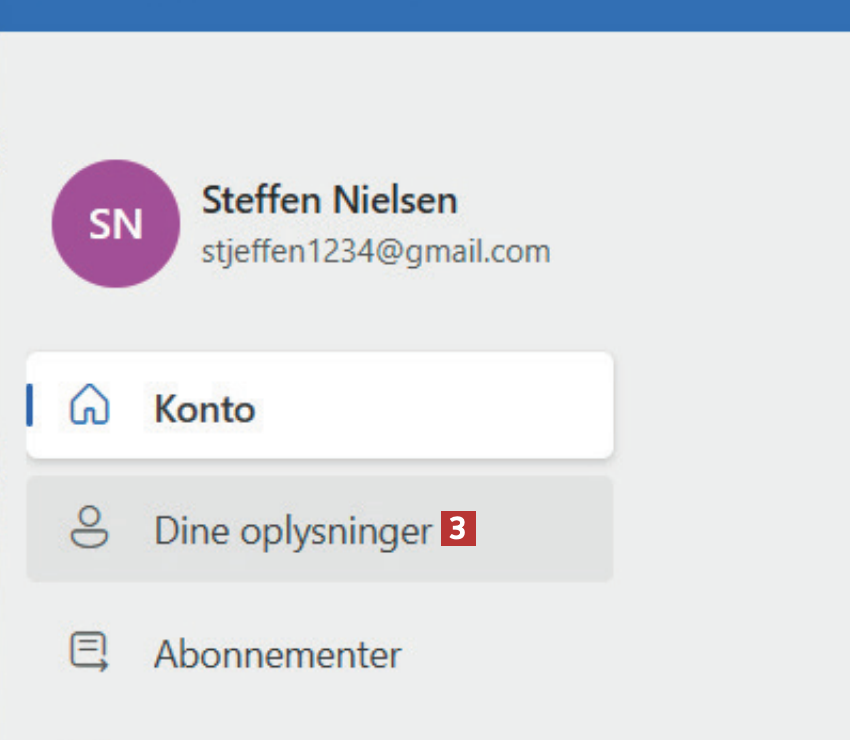This screenshot has width=850, height=740.
Task: Click the white SN initials text
Action: (x=115, y=225)
